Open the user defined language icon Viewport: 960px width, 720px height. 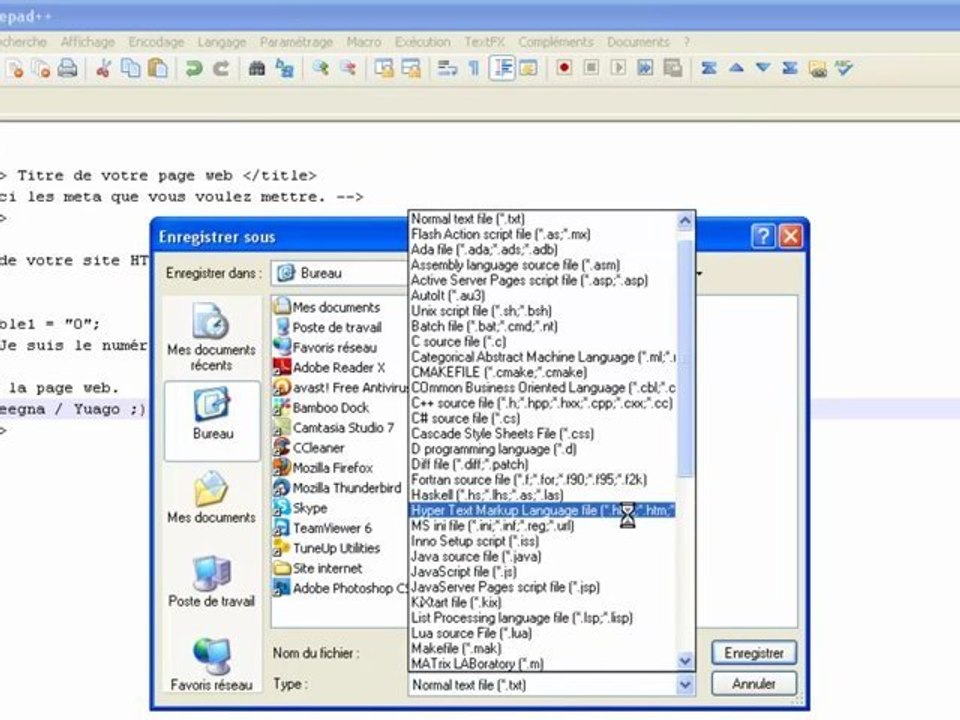pyautogui.click(x=528, y=68)
